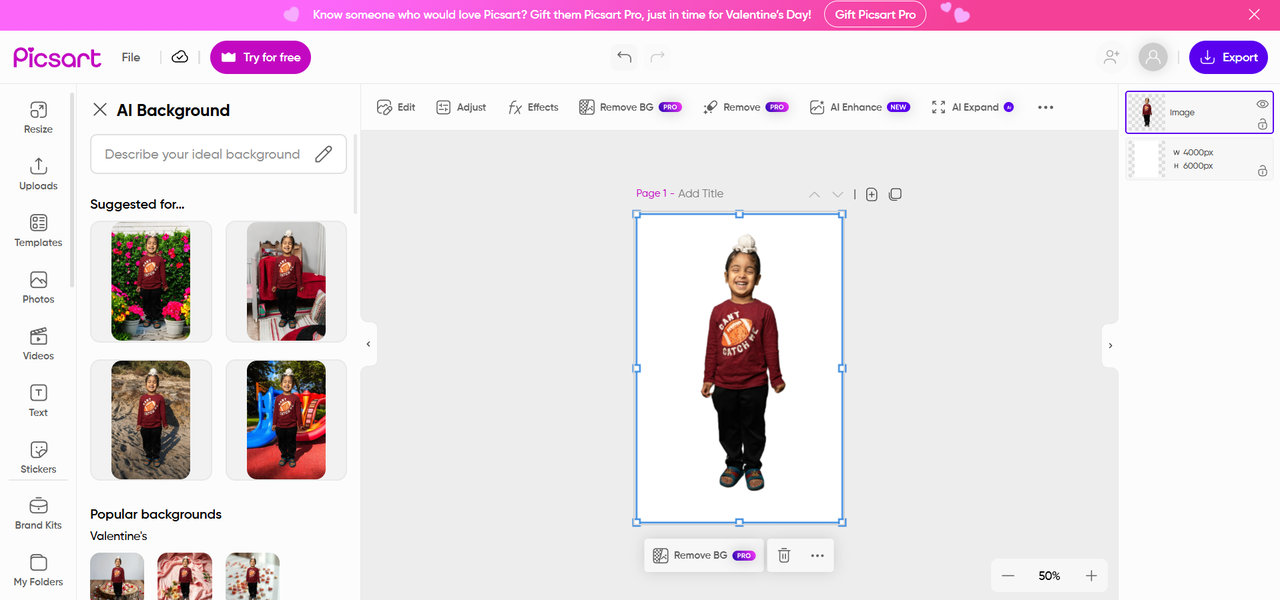Collapse the AI Background panel with left chevron
The image size is (1280, 600).
pos(368,344)
